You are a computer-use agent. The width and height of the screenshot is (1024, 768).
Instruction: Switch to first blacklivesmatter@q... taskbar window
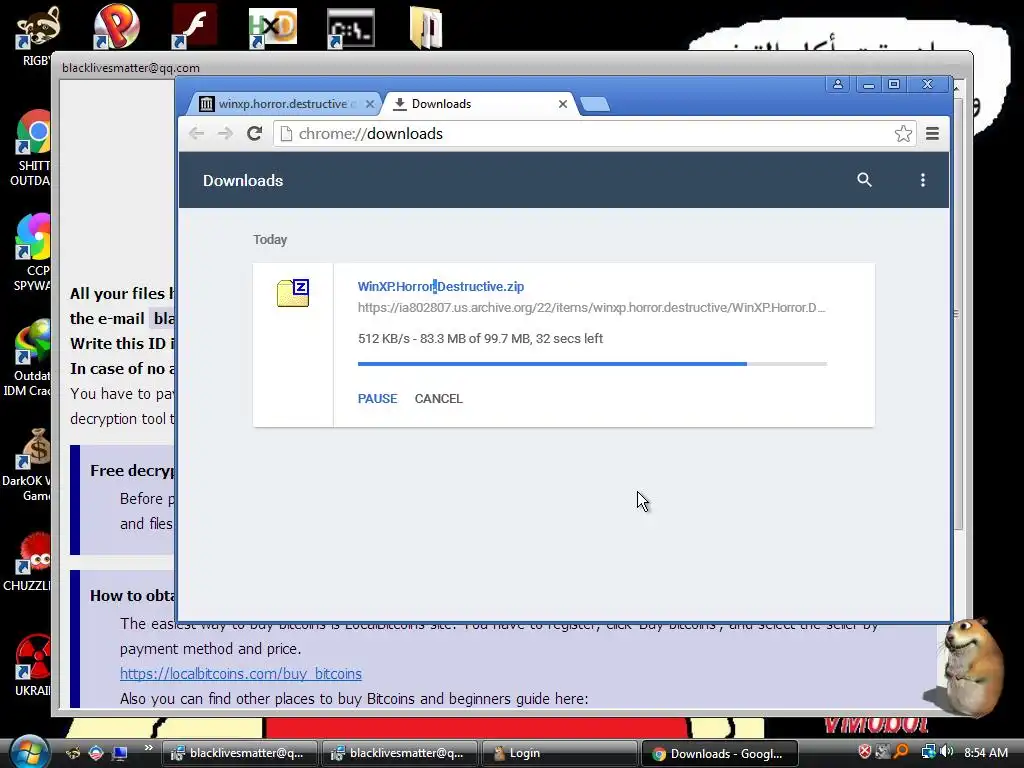click(239, 753)
